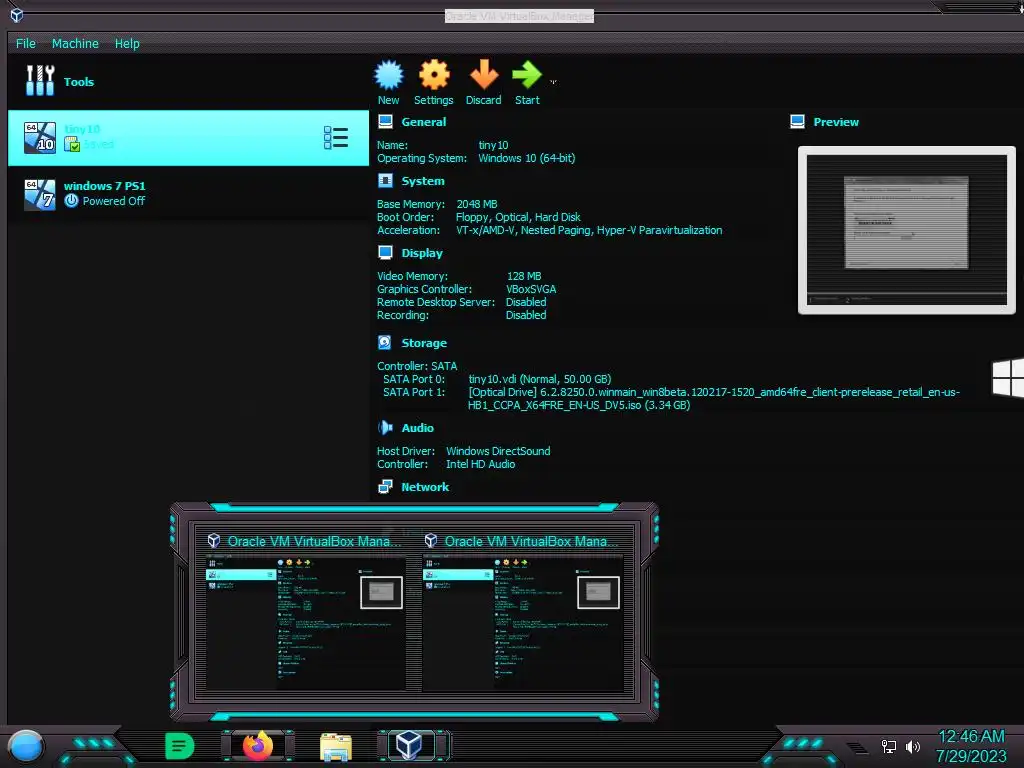Click the Intel HD Audio controller value

click(x=480, y=464)
